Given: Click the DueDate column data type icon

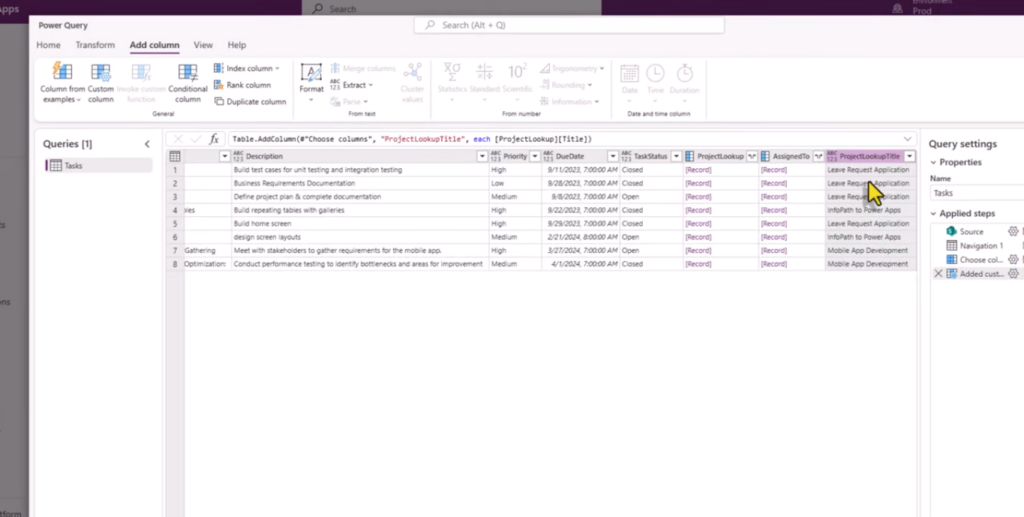Looking at the screenshot, I should coord(548,156).
